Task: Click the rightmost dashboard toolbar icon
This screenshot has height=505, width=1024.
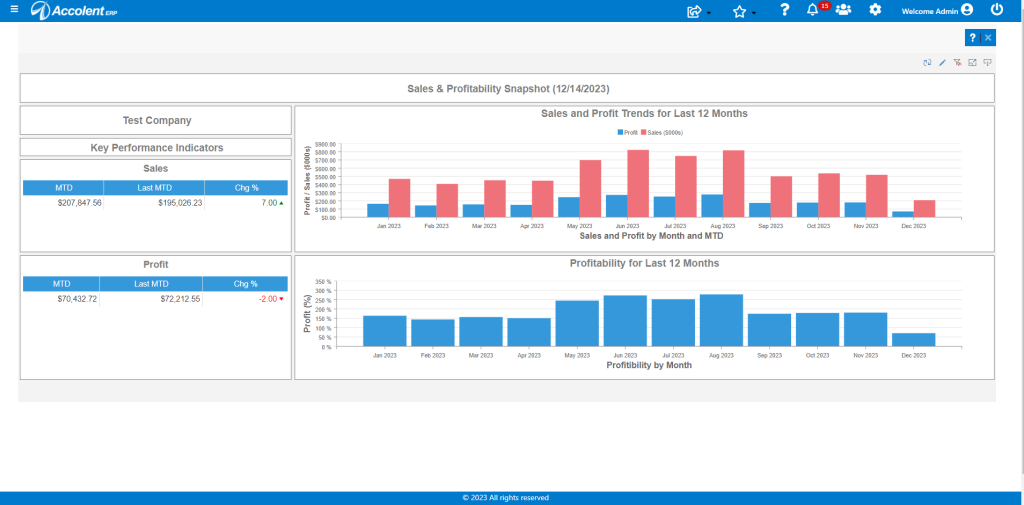Action: pos(987,63)
